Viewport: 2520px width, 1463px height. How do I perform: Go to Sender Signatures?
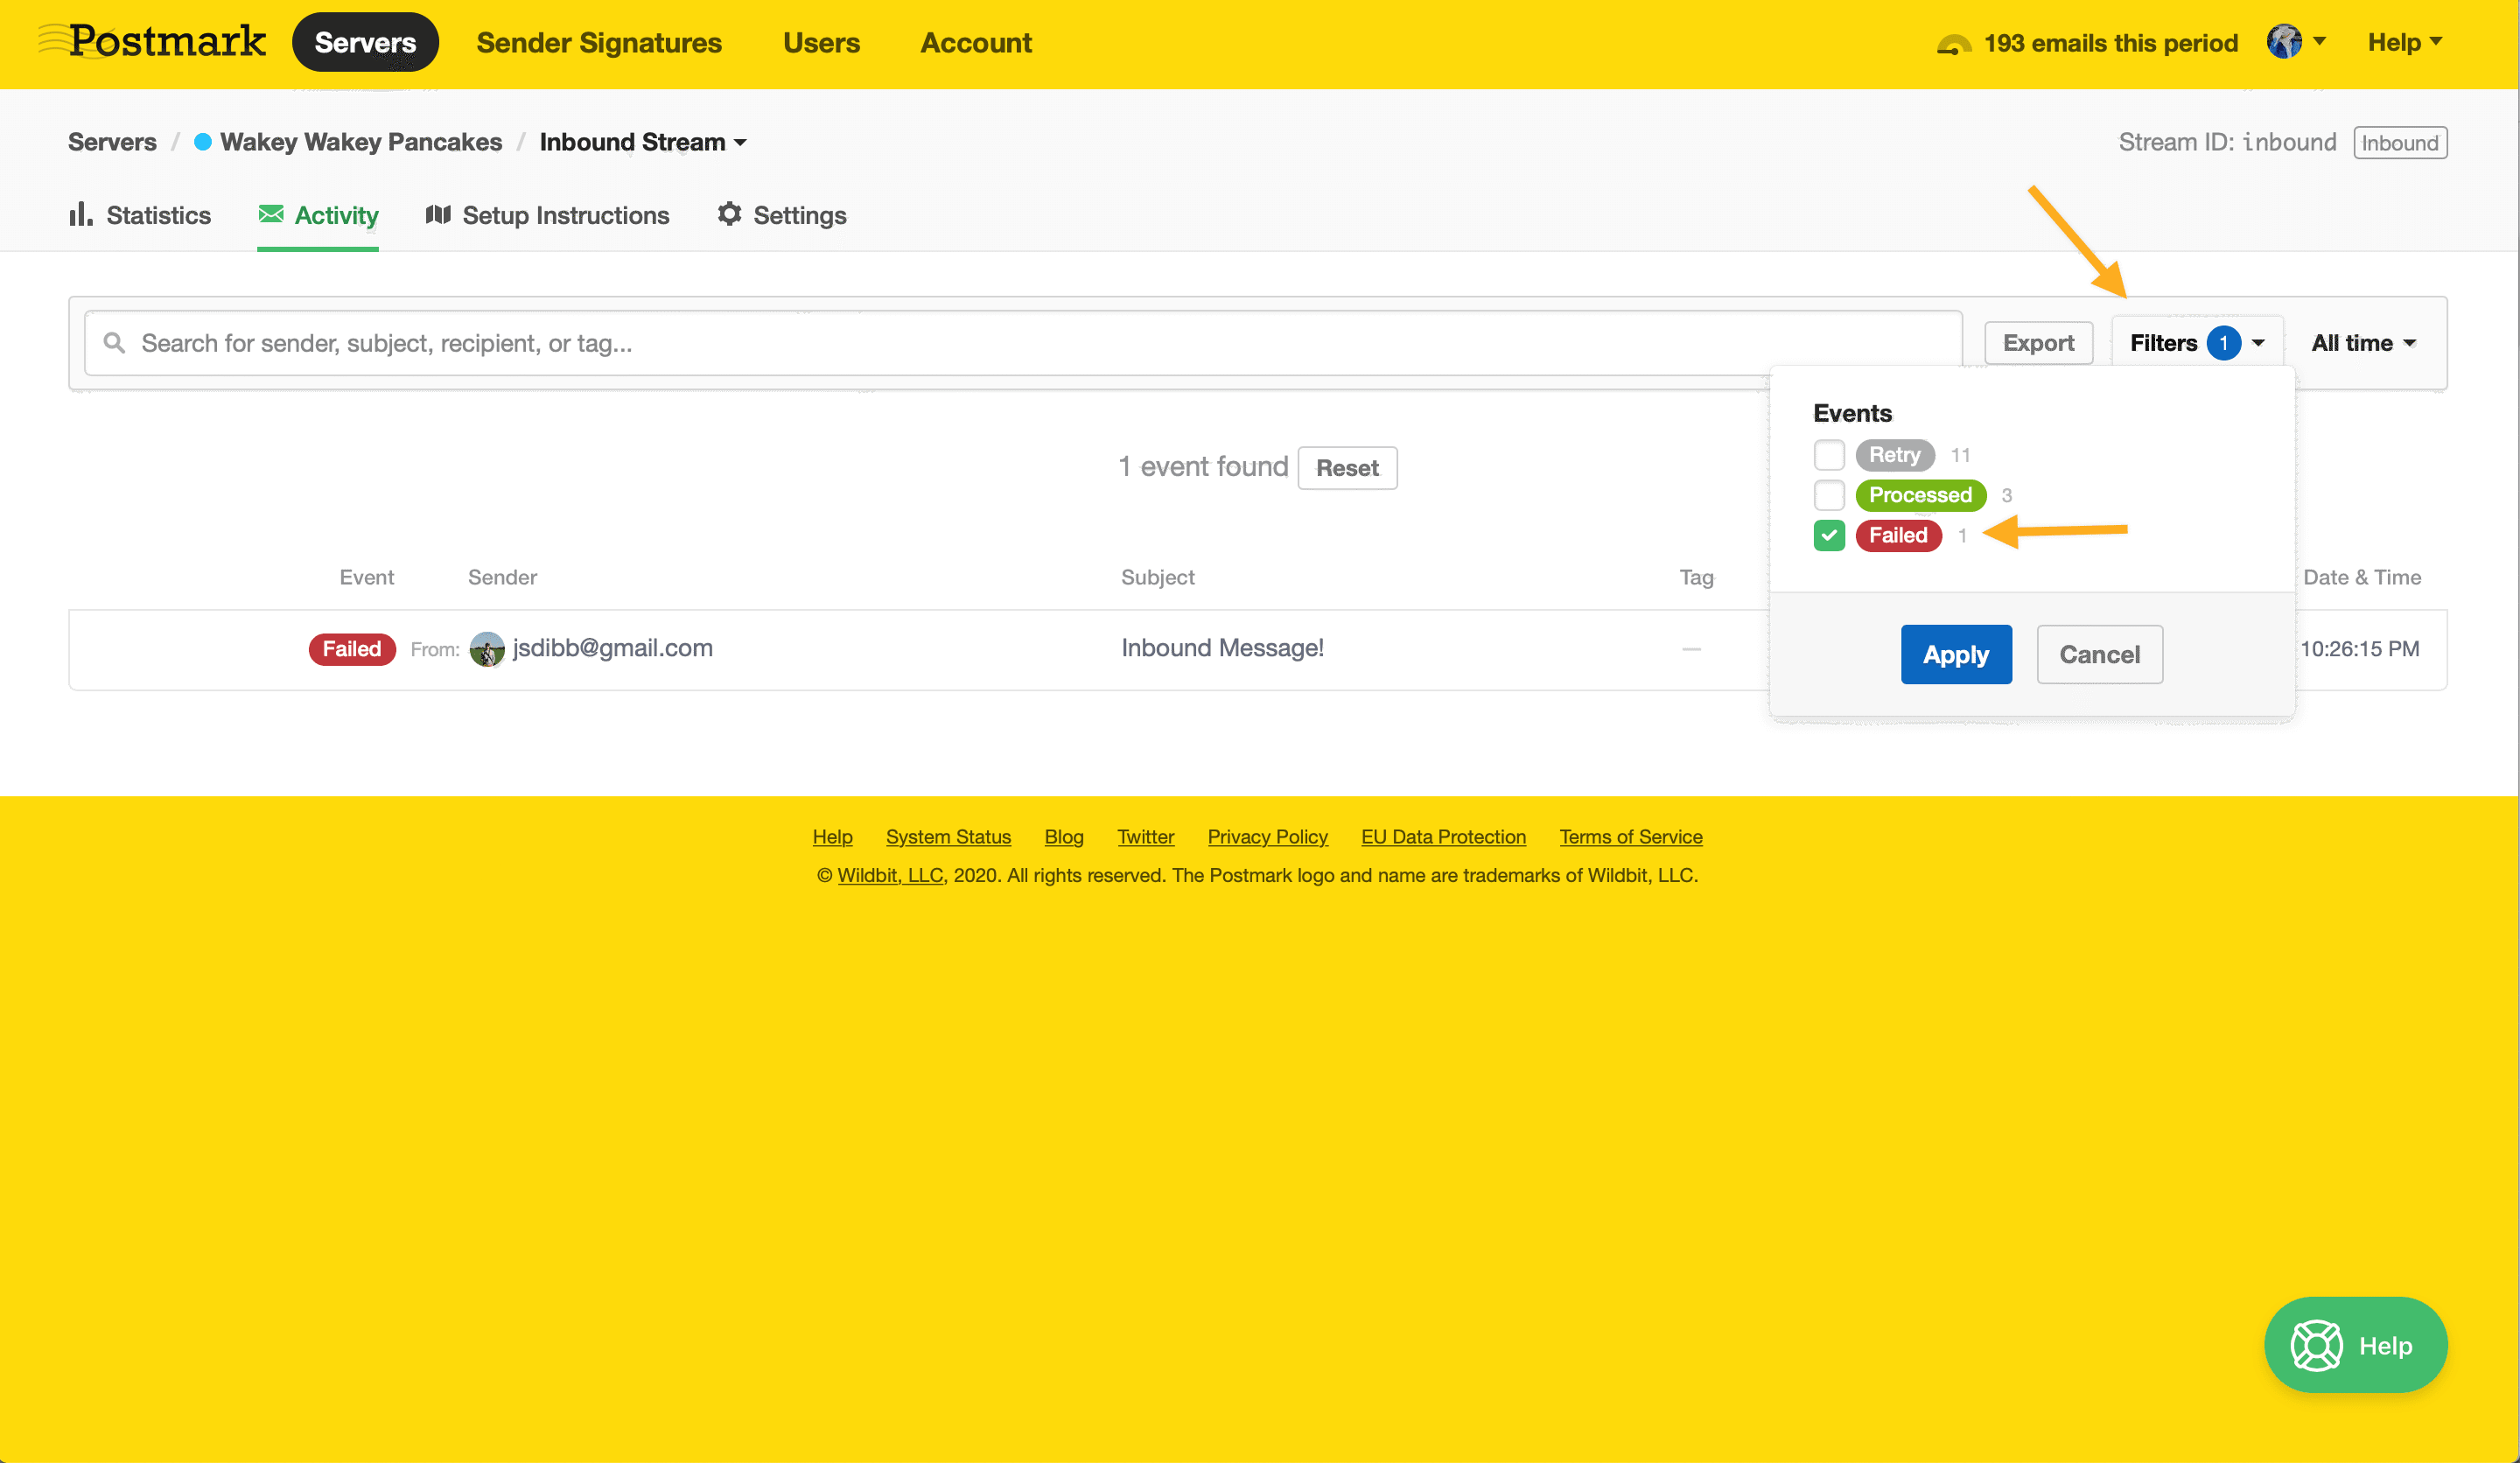point(599,43)
